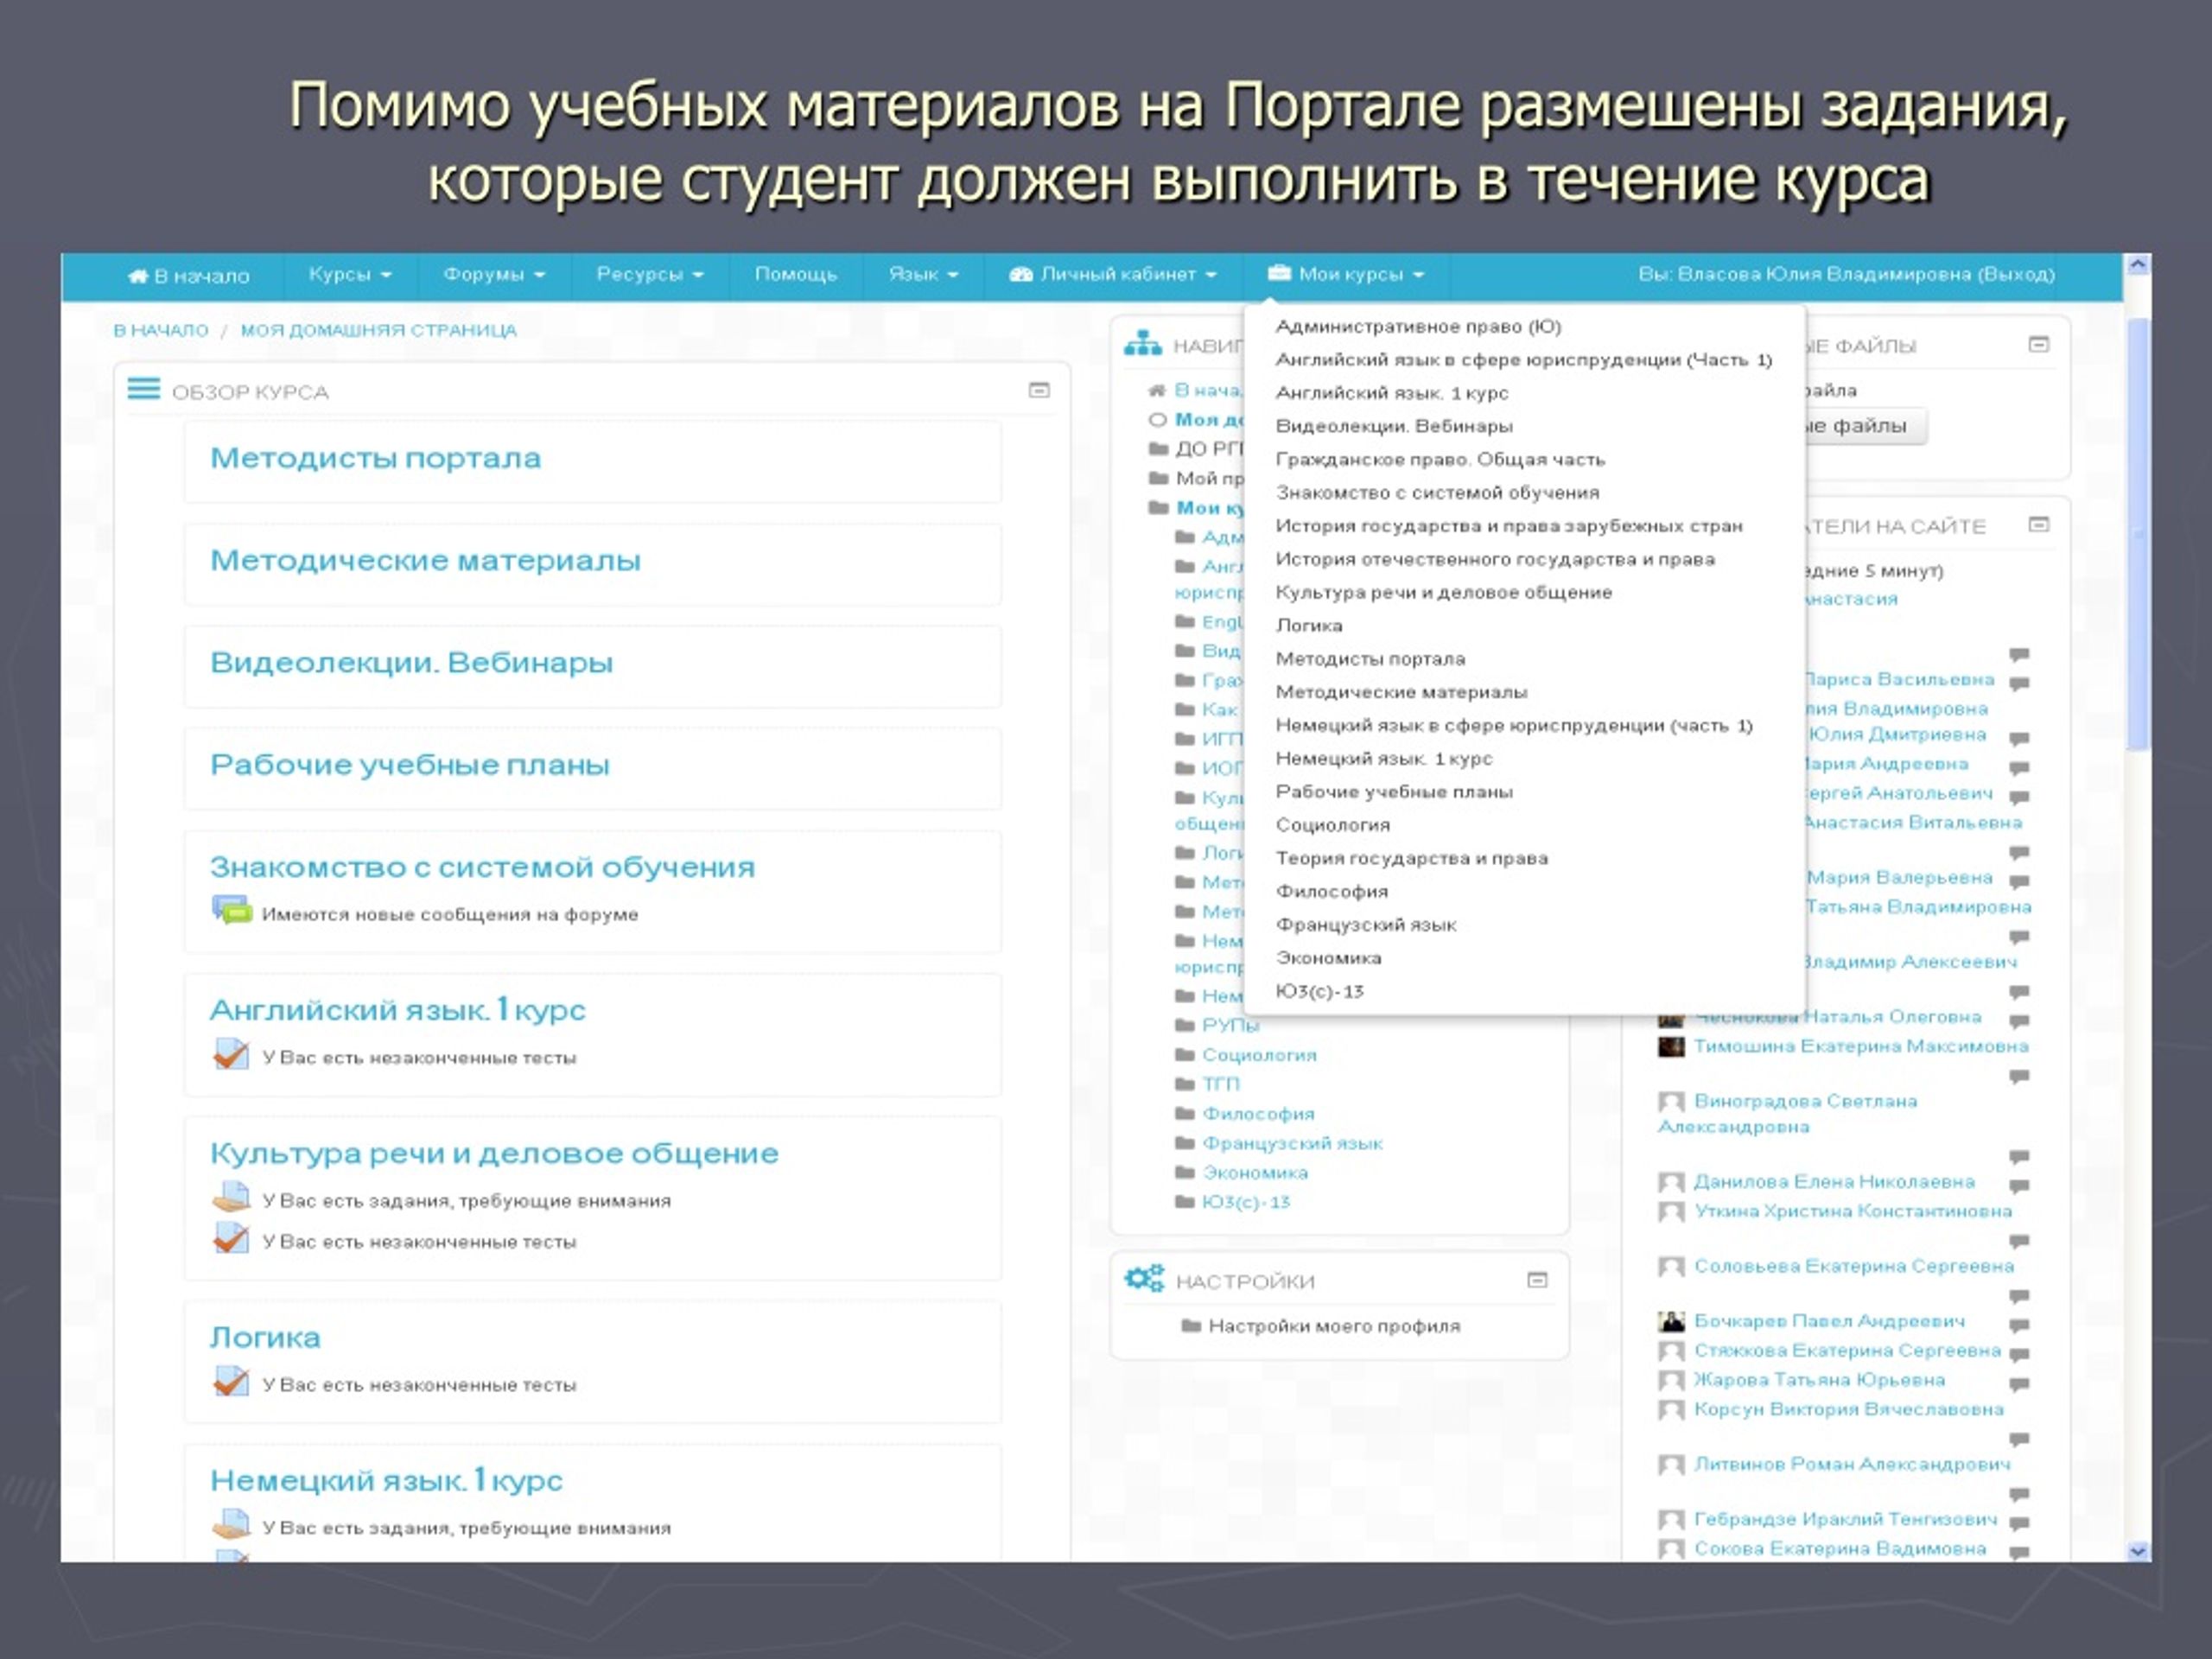Open the Форумы dropdown menu
Image resolution: width=2212 pixels, height=1659 pixels.
494,274
